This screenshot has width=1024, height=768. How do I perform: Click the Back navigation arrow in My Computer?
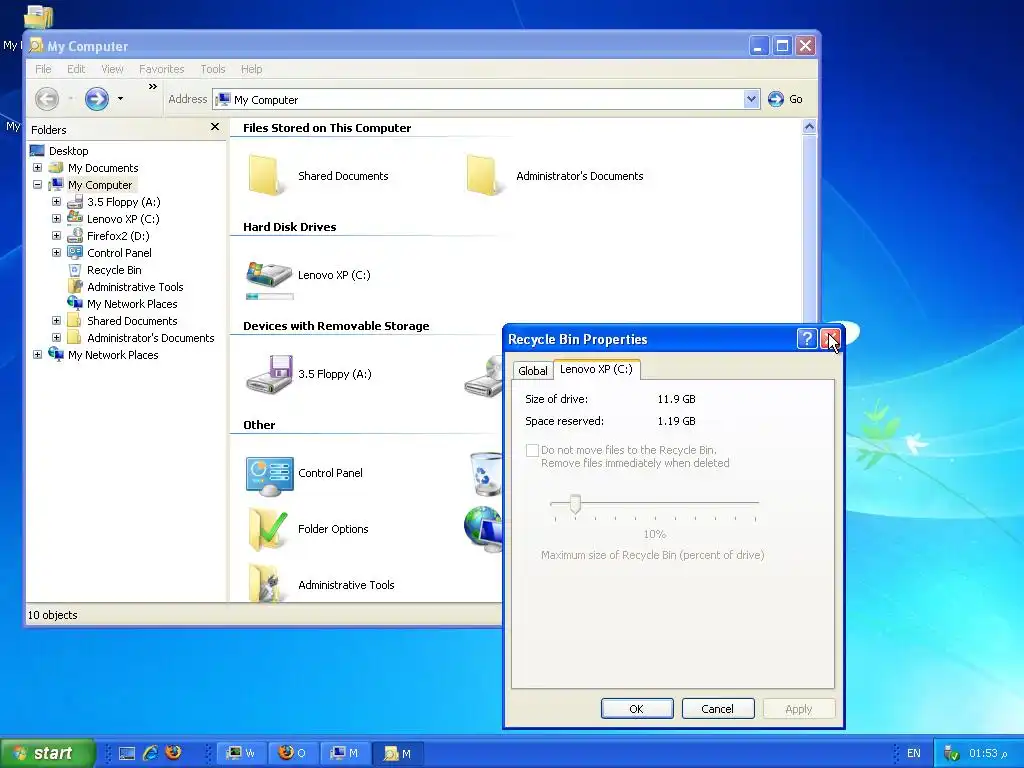click(47, 99)
